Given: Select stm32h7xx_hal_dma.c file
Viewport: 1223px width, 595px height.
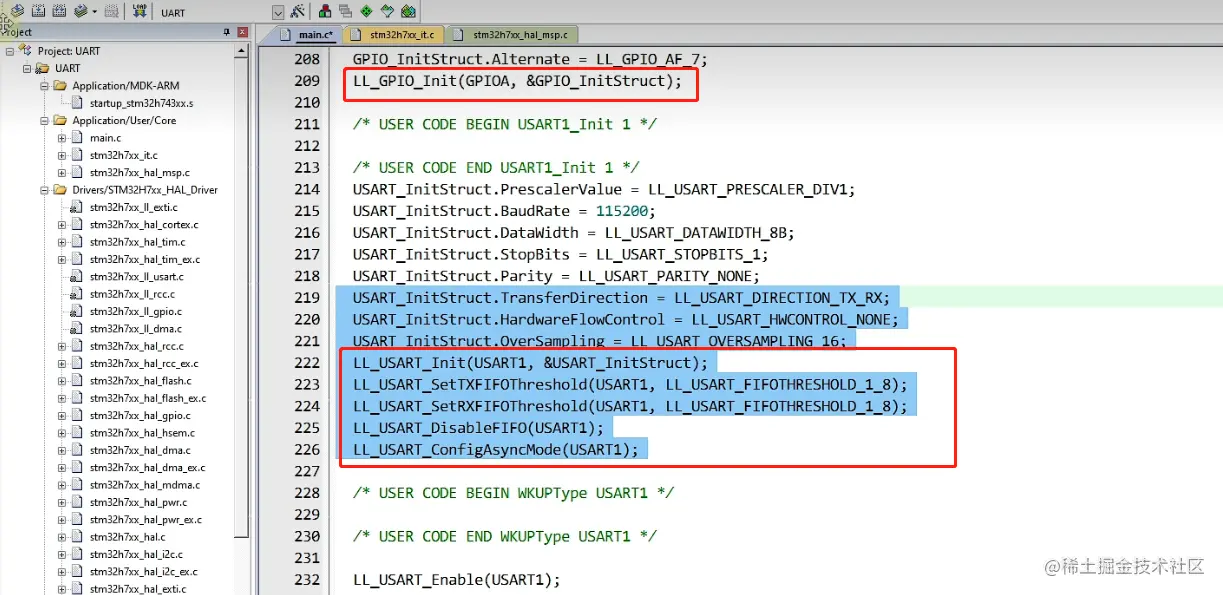Looking at the screenshot, I should 139,450.
